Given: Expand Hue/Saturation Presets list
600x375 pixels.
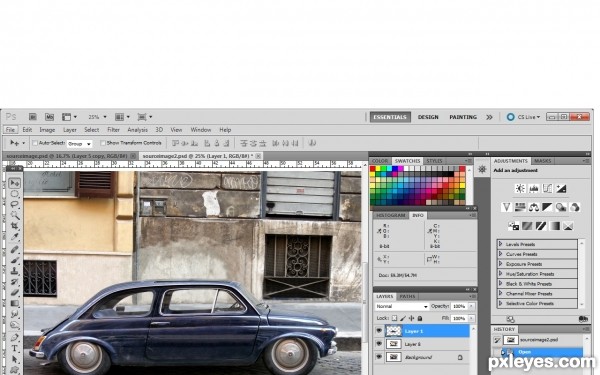Looking at the screenshot, I should click(x=500, y=274).
